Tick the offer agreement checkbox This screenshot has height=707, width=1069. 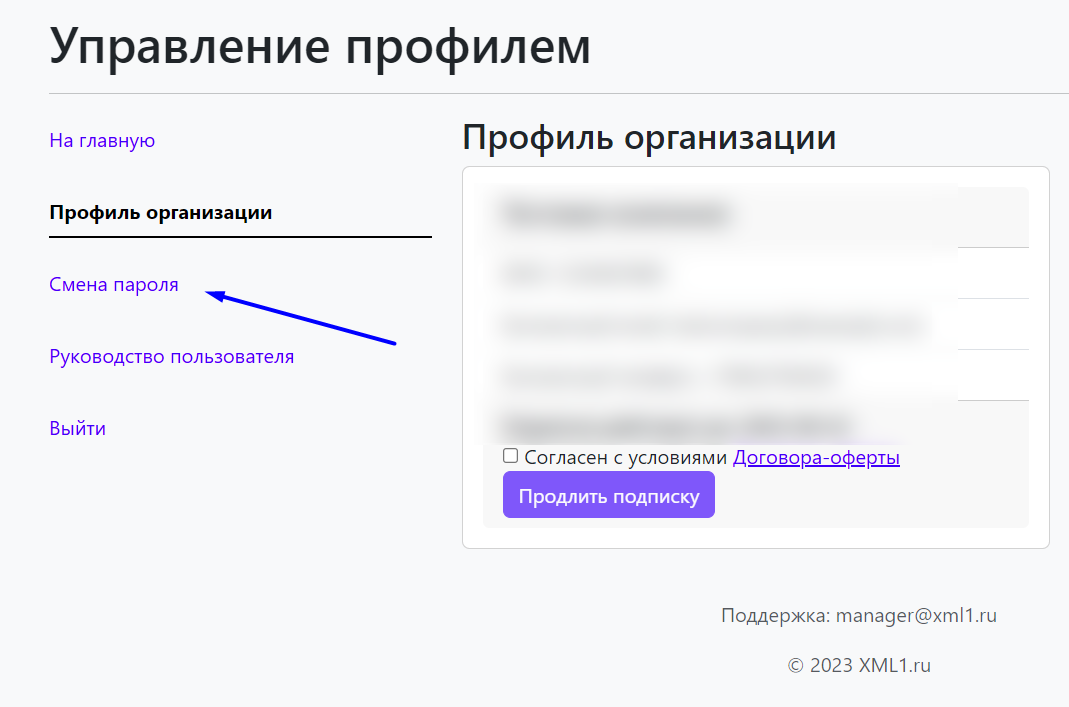click(x=511, y=456)
